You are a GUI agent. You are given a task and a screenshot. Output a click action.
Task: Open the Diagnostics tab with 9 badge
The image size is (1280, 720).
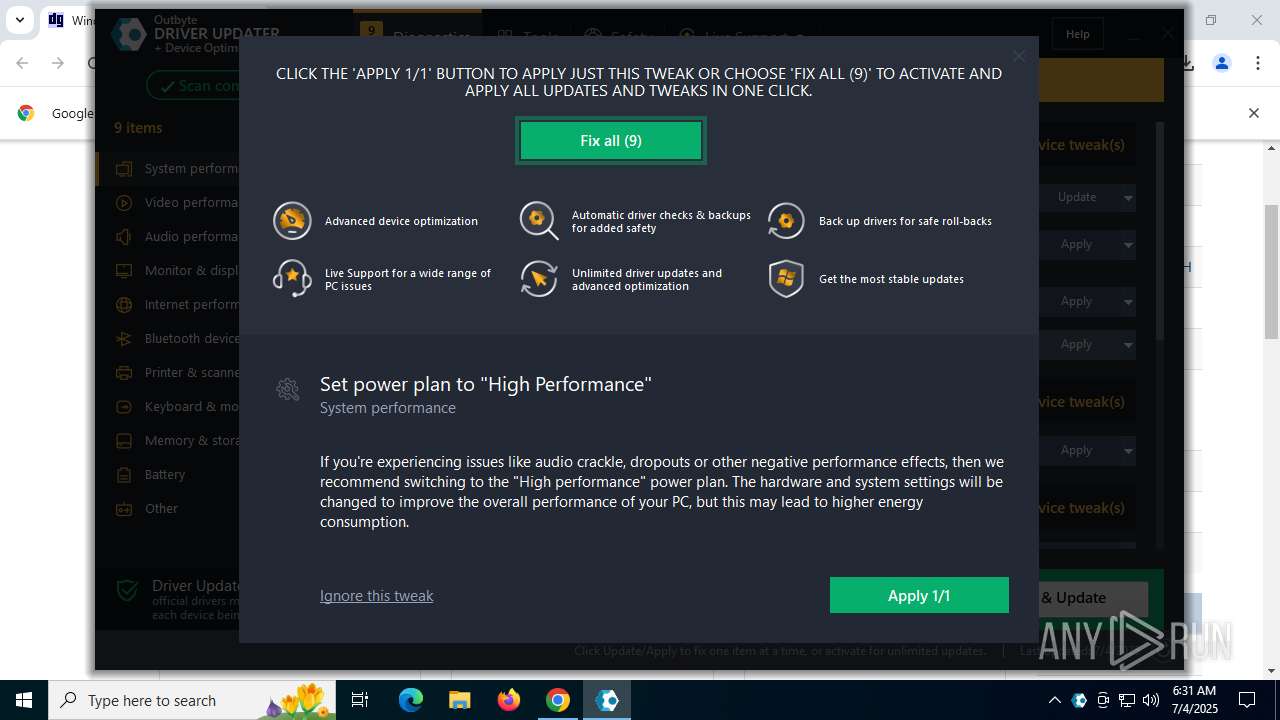416,34
